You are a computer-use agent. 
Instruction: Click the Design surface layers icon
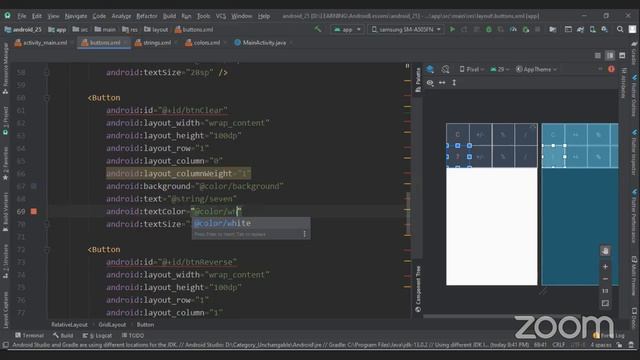coord(430,69)
